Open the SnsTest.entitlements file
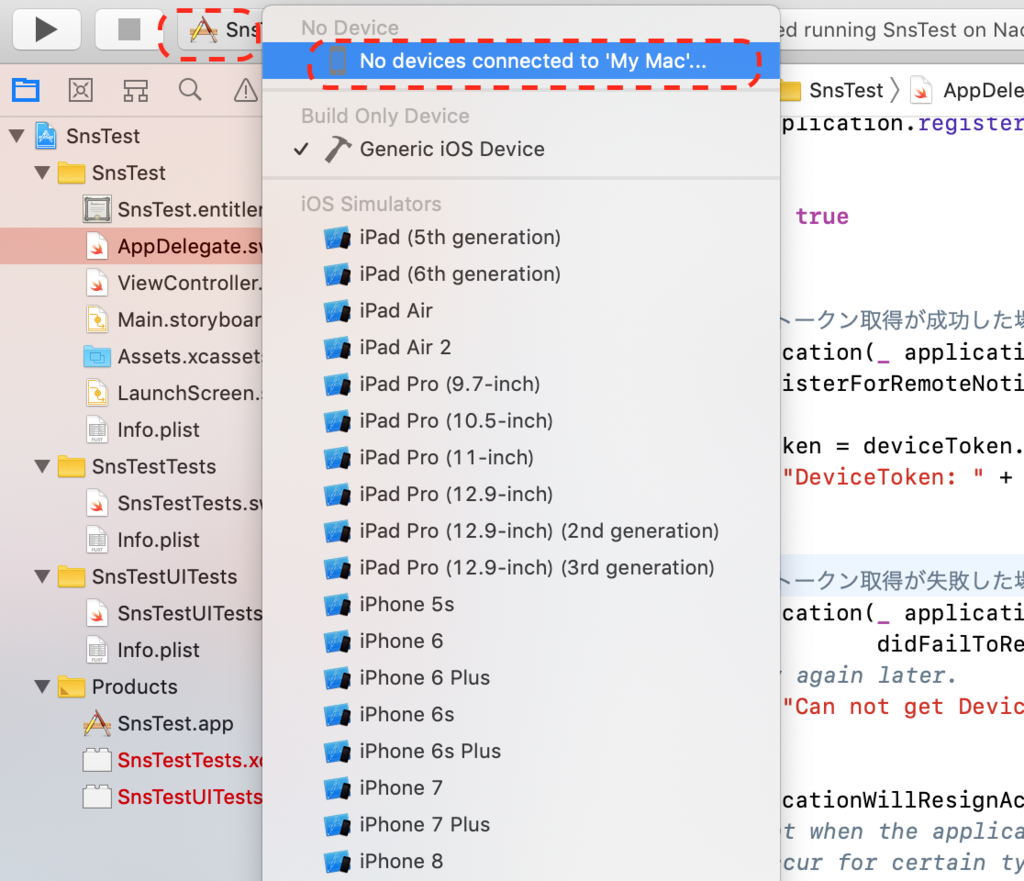 pos(173,210)
